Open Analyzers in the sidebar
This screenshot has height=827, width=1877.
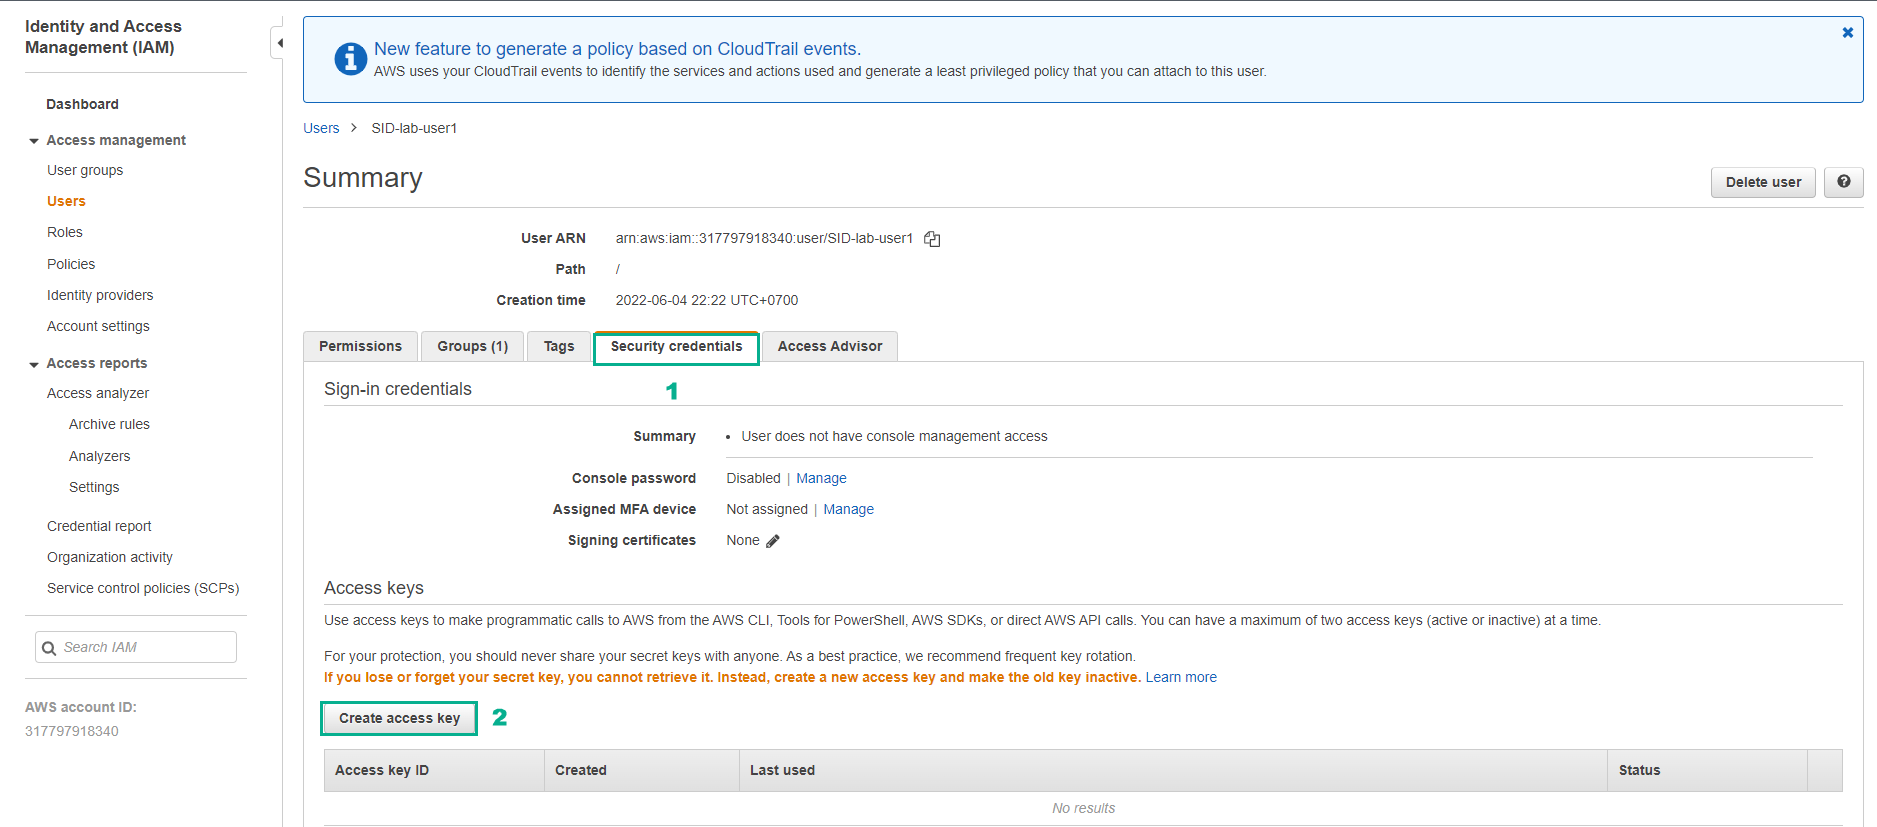click(x=99, y=456)
